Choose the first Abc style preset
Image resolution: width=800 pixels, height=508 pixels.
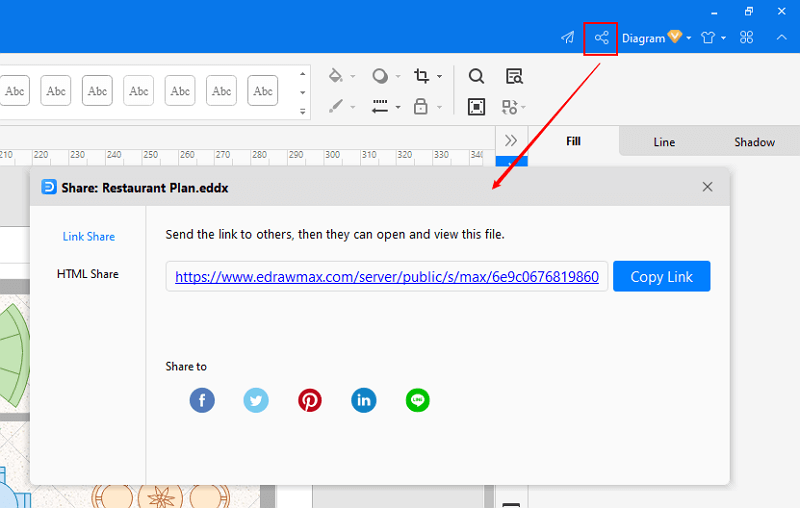coord(14,91)
